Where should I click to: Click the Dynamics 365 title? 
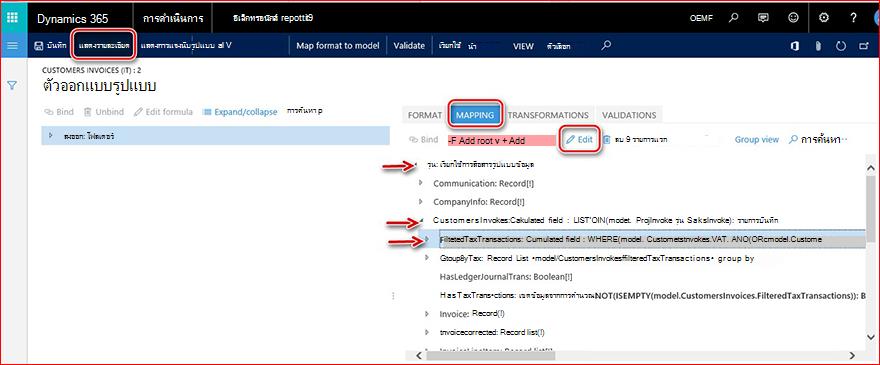coord(72,19)
